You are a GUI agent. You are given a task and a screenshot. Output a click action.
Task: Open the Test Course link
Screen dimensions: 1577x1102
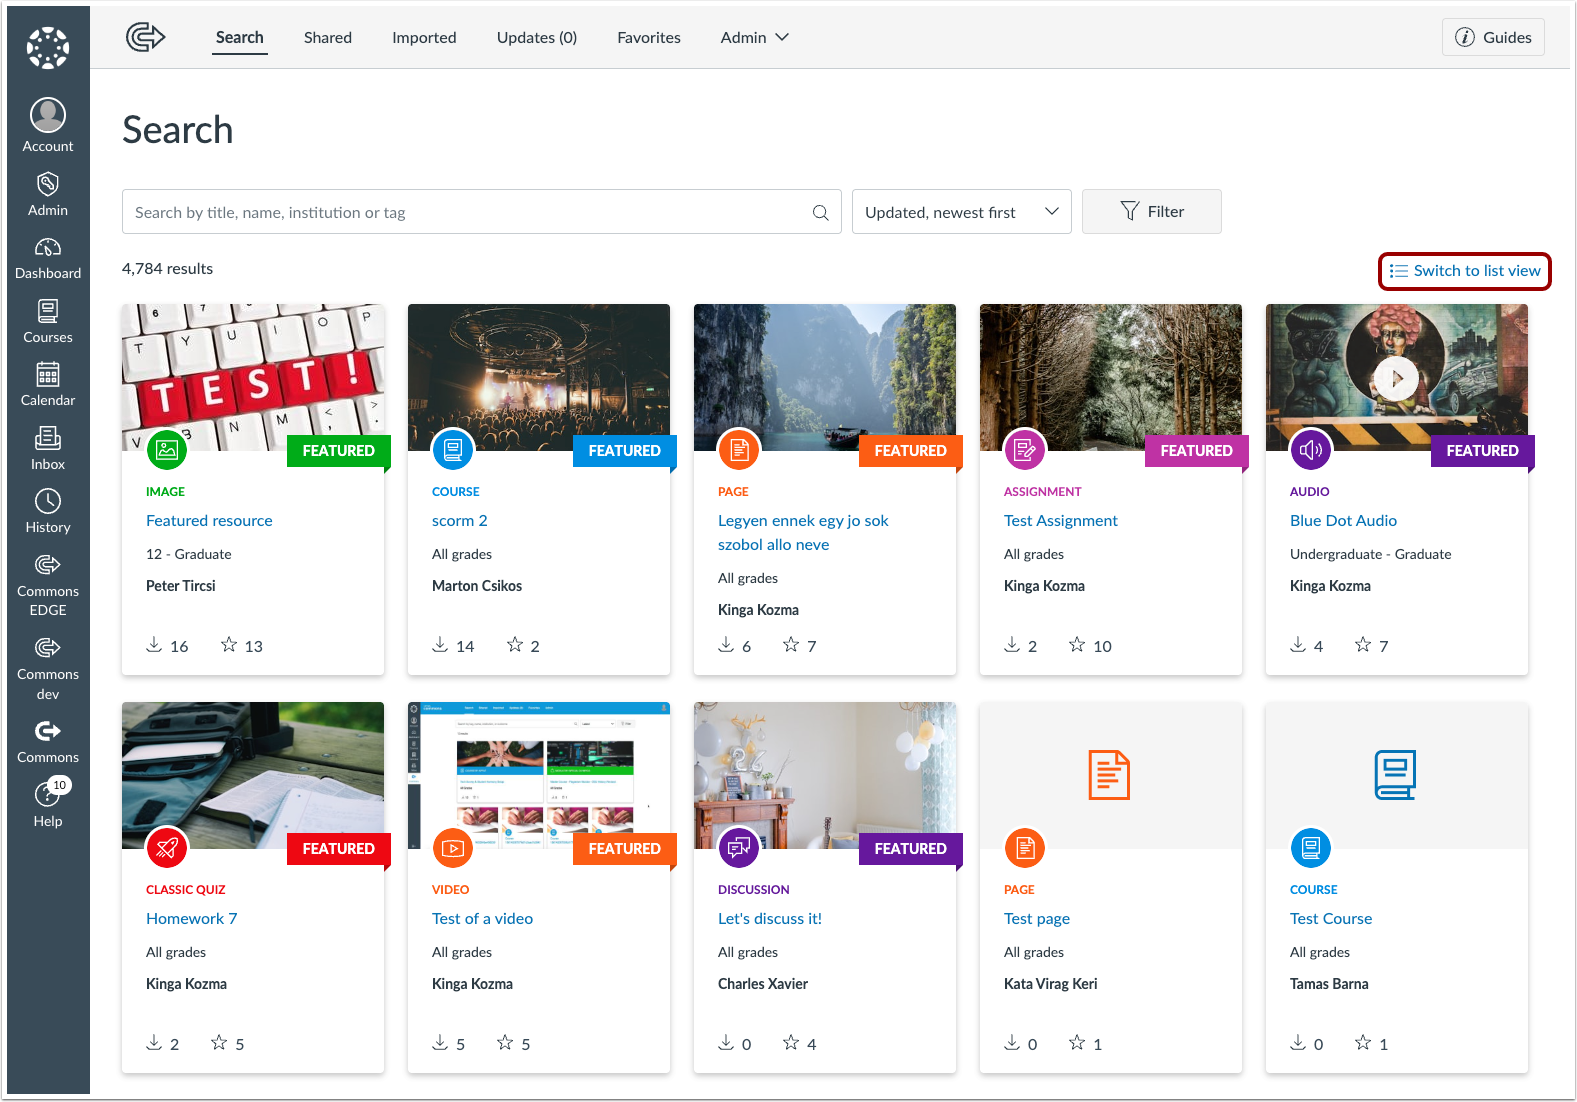(x=1331, y=918)
